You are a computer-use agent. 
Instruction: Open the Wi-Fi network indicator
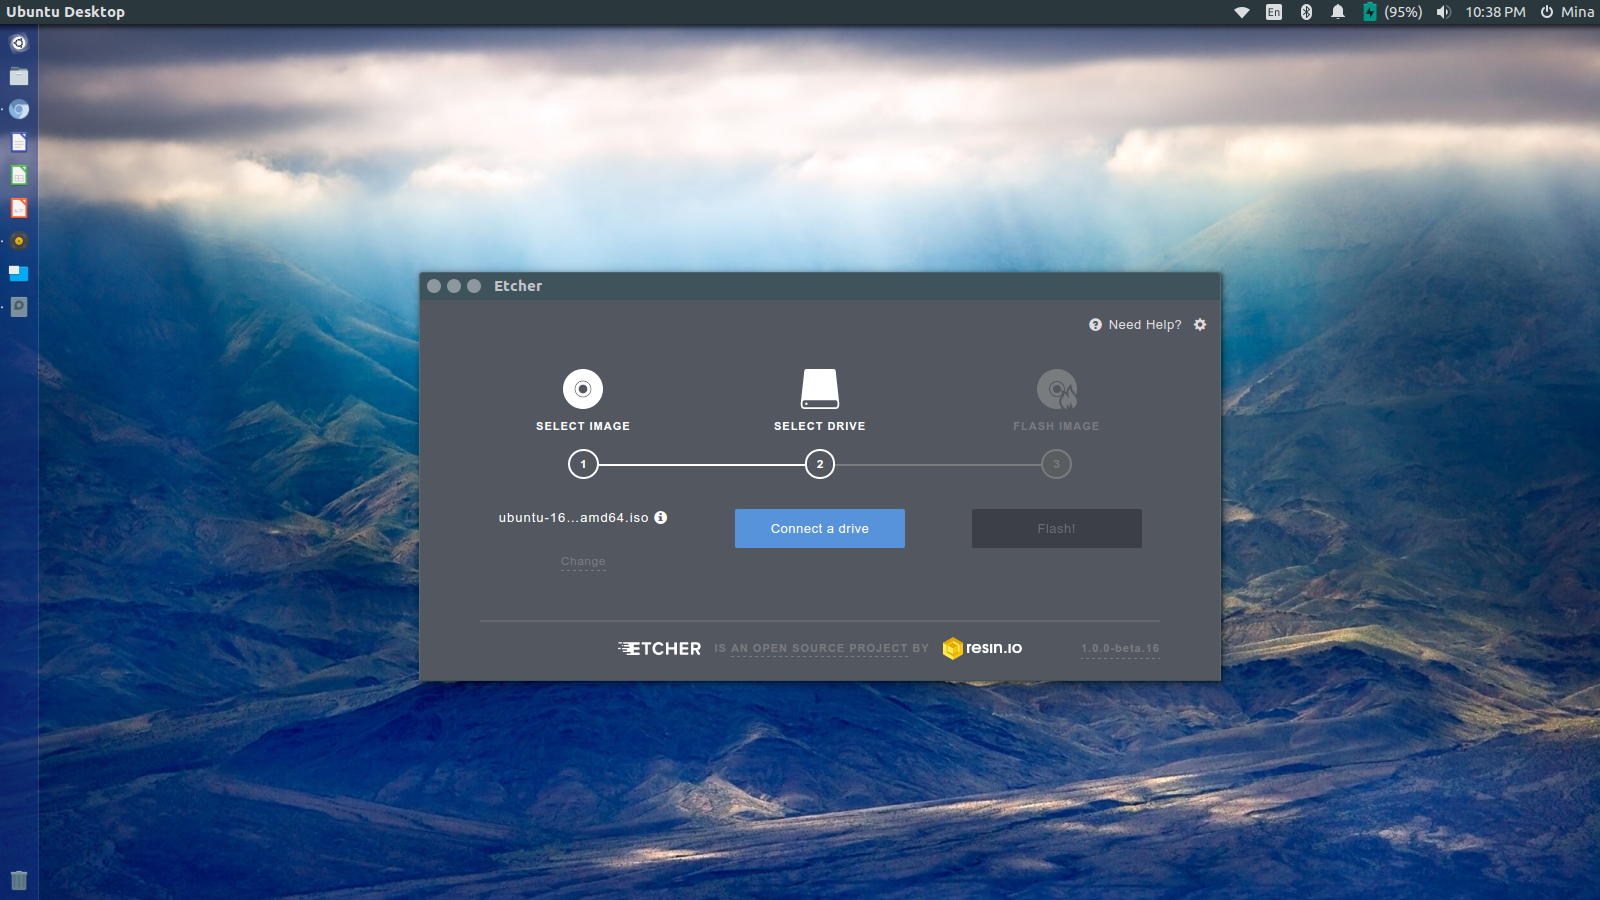1242,12
